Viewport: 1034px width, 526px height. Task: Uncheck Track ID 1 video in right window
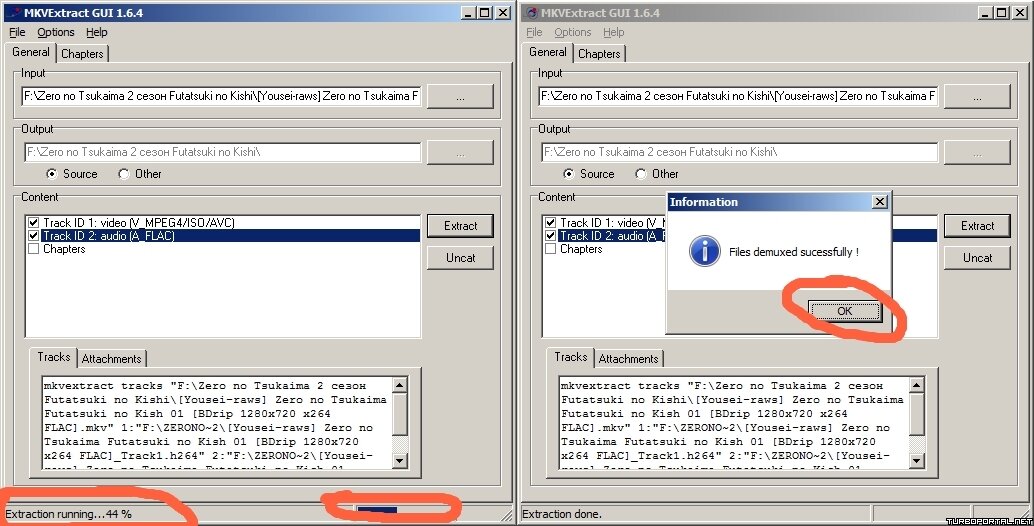click(551, 223)
